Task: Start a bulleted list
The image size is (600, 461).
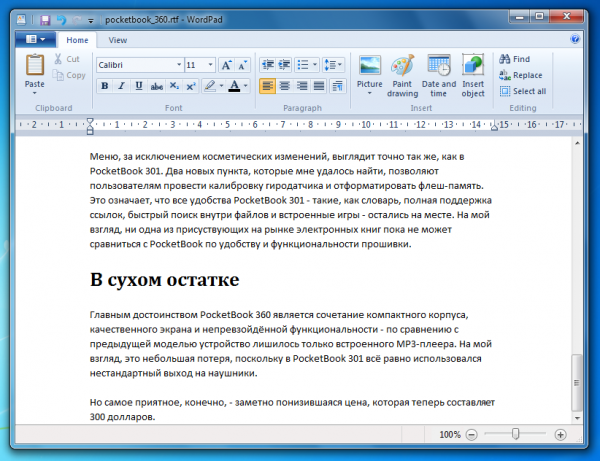Action: tap(303, 65)
